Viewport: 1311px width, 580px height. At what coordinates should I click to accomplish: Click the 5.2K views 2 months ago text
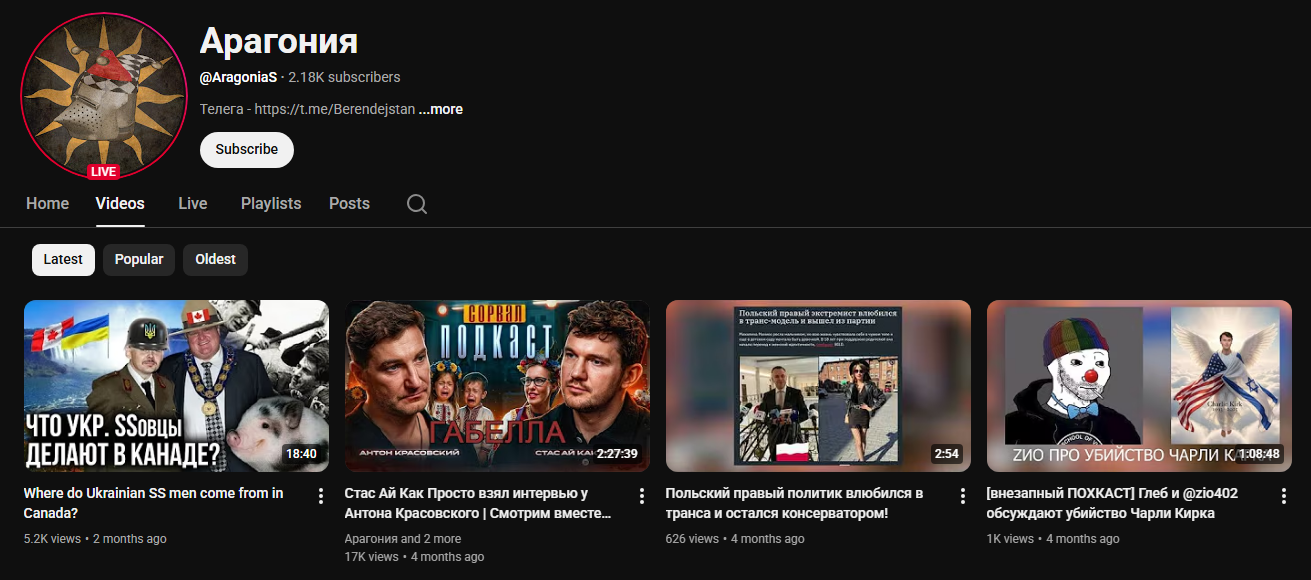pos(95,539)
